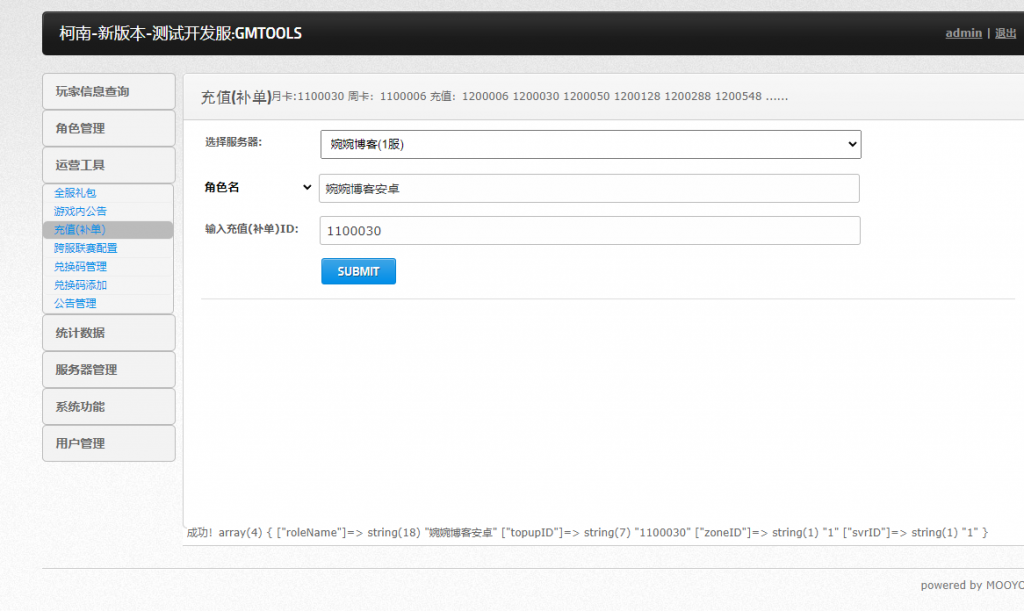This screenshot has width=1024, height=611.
Task: Click the admin user link
Action: coord(963,33)
